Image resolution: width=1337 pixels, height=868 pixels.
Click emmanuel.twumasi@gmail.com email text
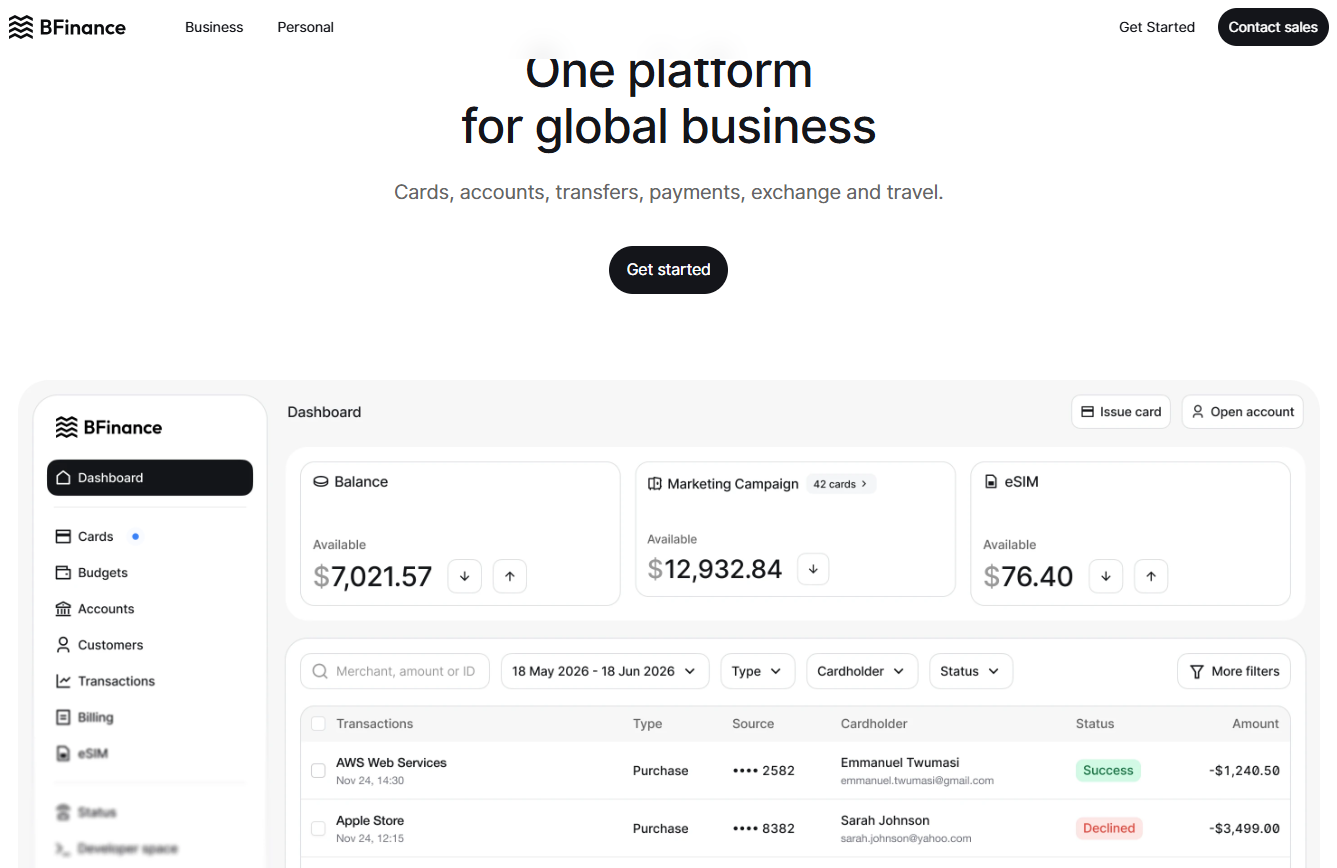point(917,780)
